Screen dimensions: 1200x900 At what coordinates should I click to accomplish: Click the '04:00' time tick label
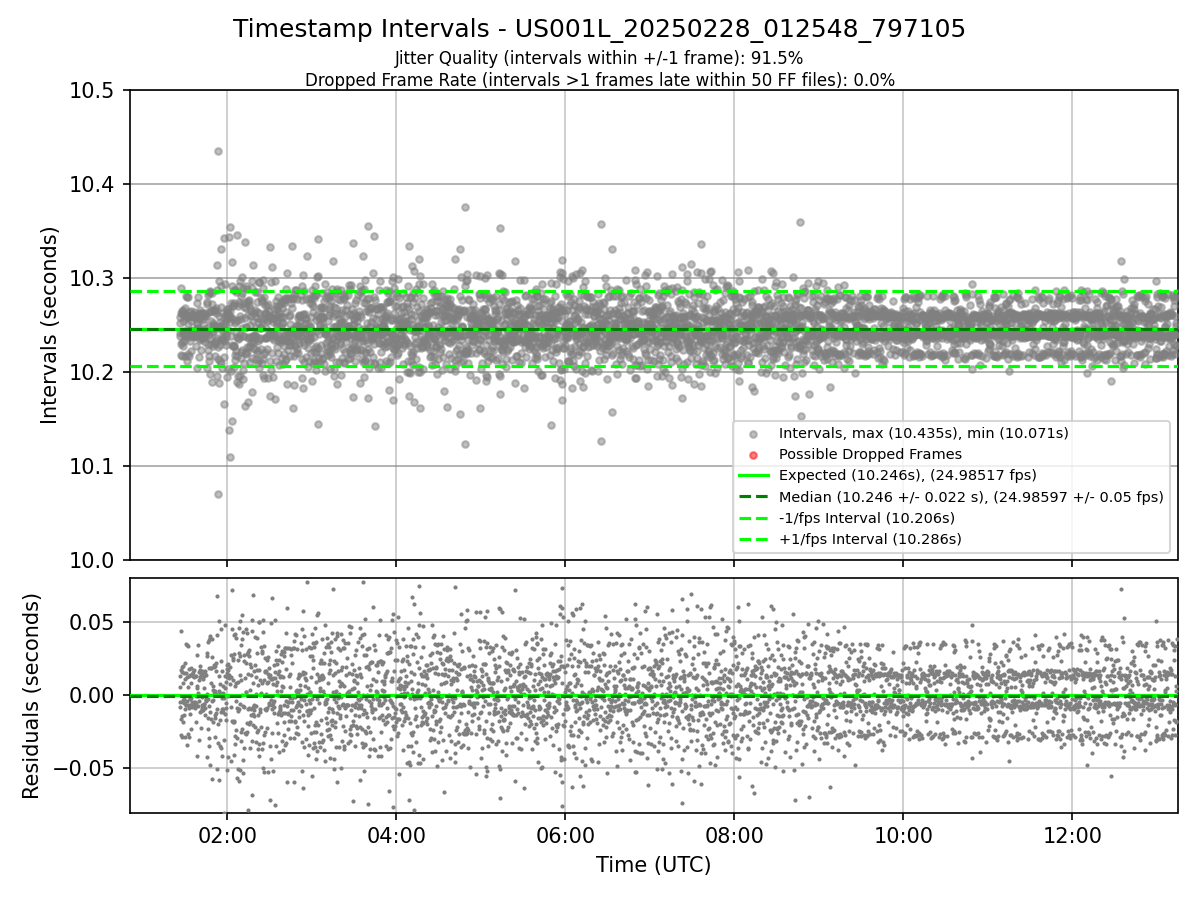coord(396,835)
